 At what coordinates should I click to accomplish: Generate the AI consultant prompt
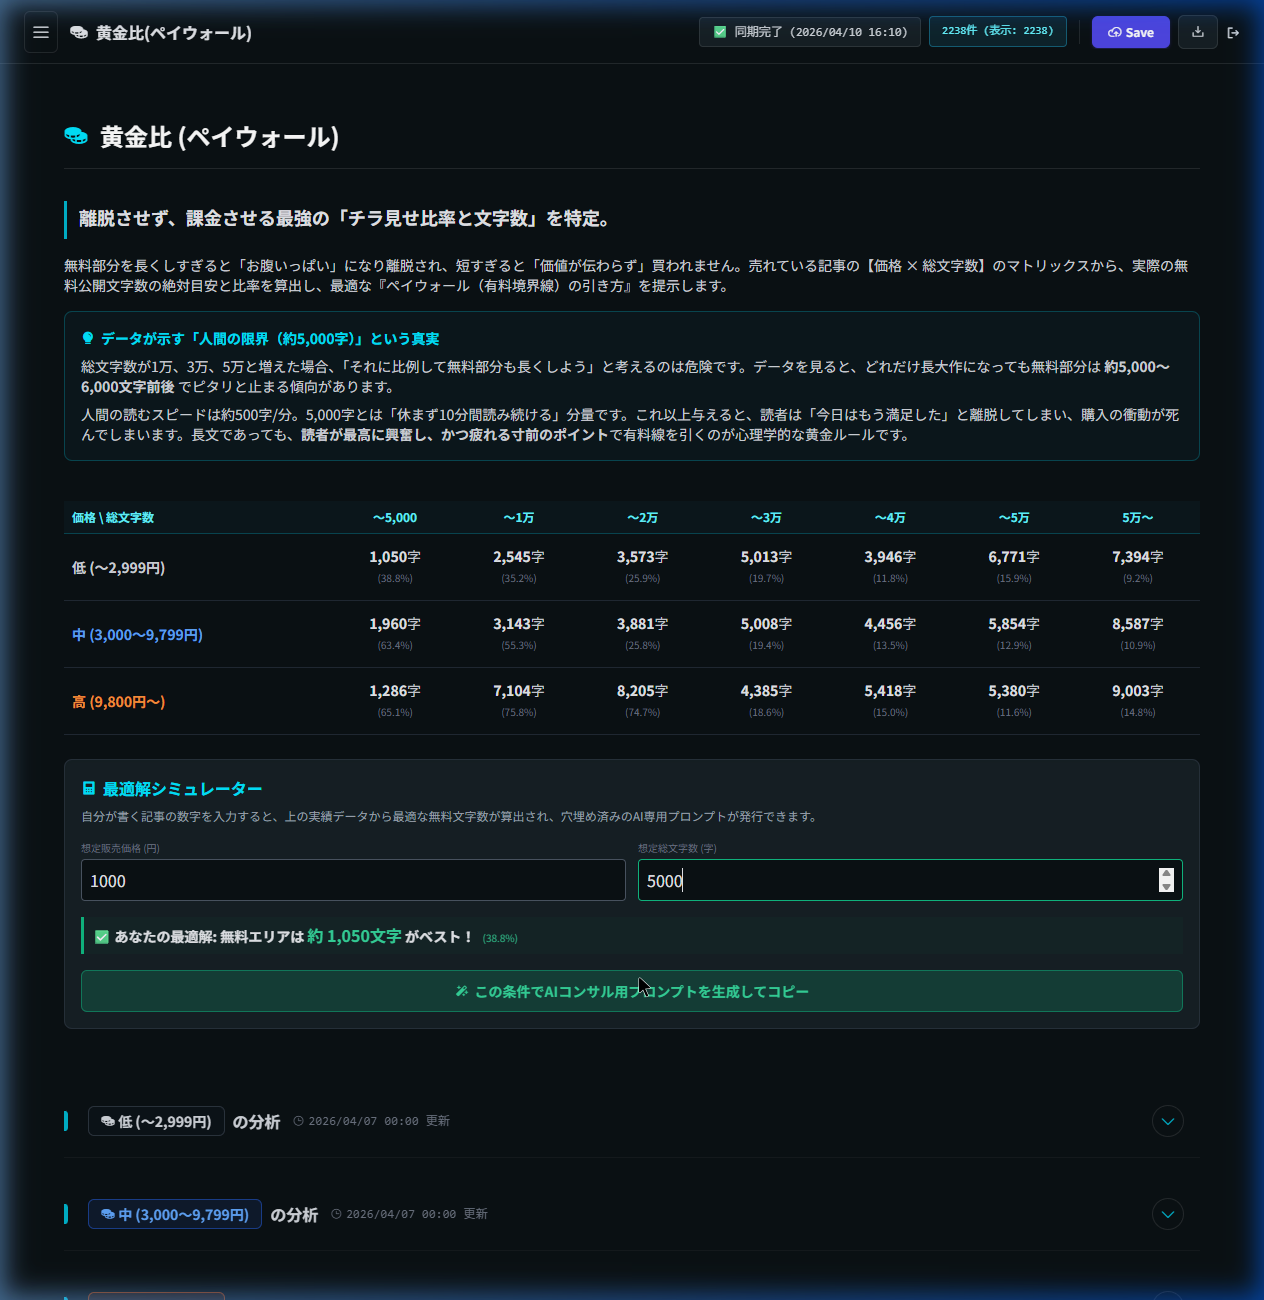click(x=631, y=991)
